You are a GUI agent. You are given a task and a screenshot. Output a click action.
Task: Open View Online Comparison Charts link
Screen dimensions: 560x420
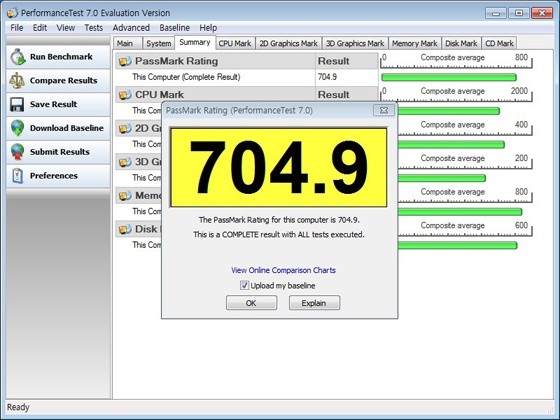(283, 270)
